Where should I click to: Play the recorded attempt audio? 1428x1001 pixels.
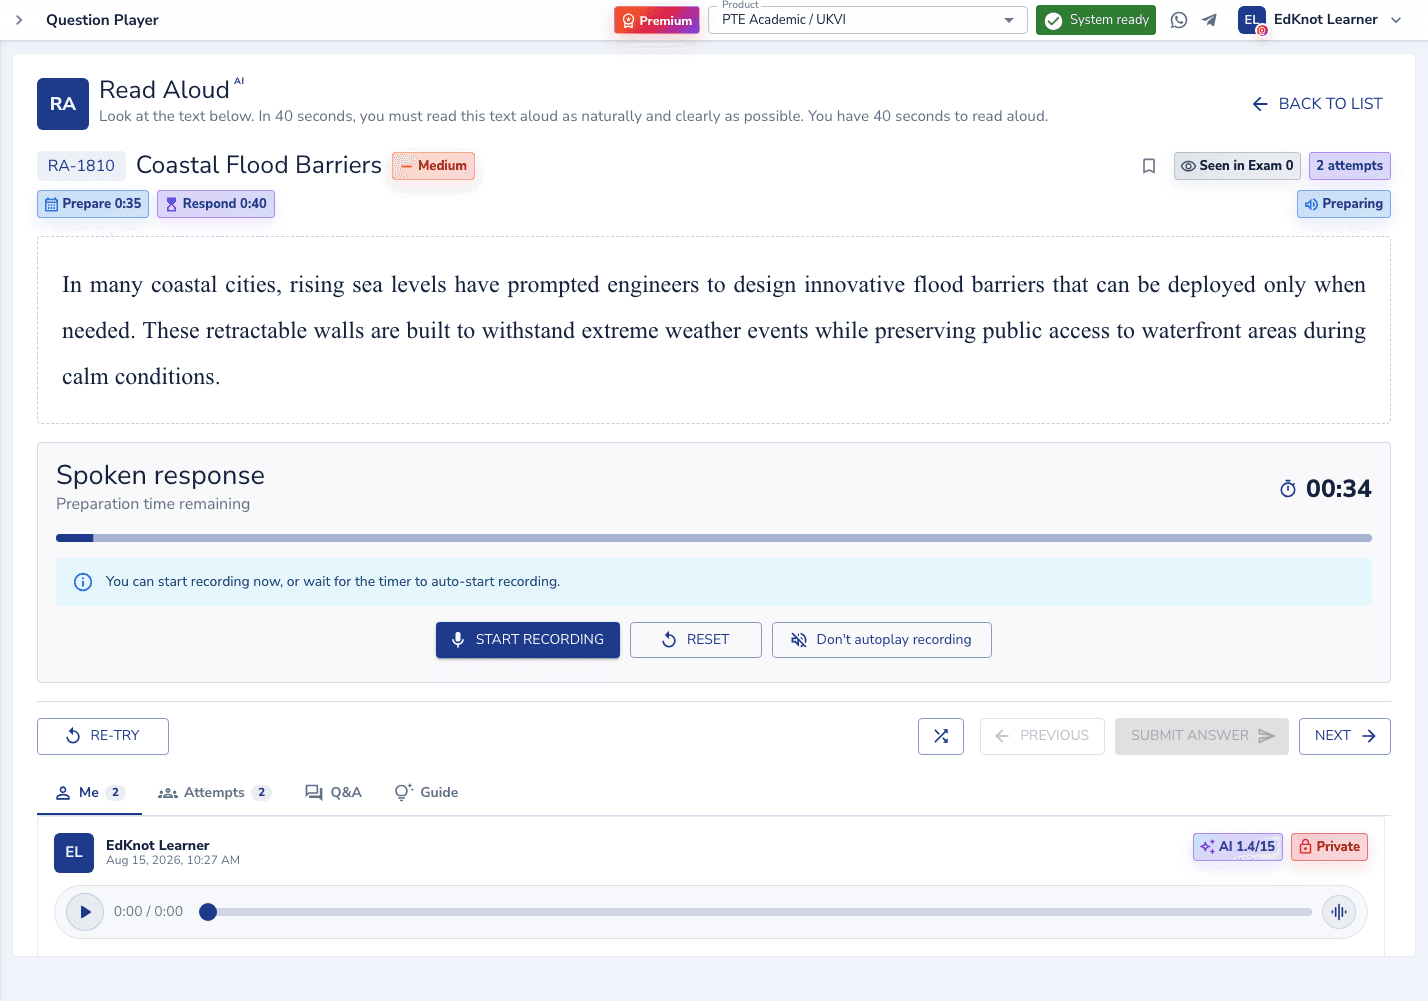click(x=85, y=912)
